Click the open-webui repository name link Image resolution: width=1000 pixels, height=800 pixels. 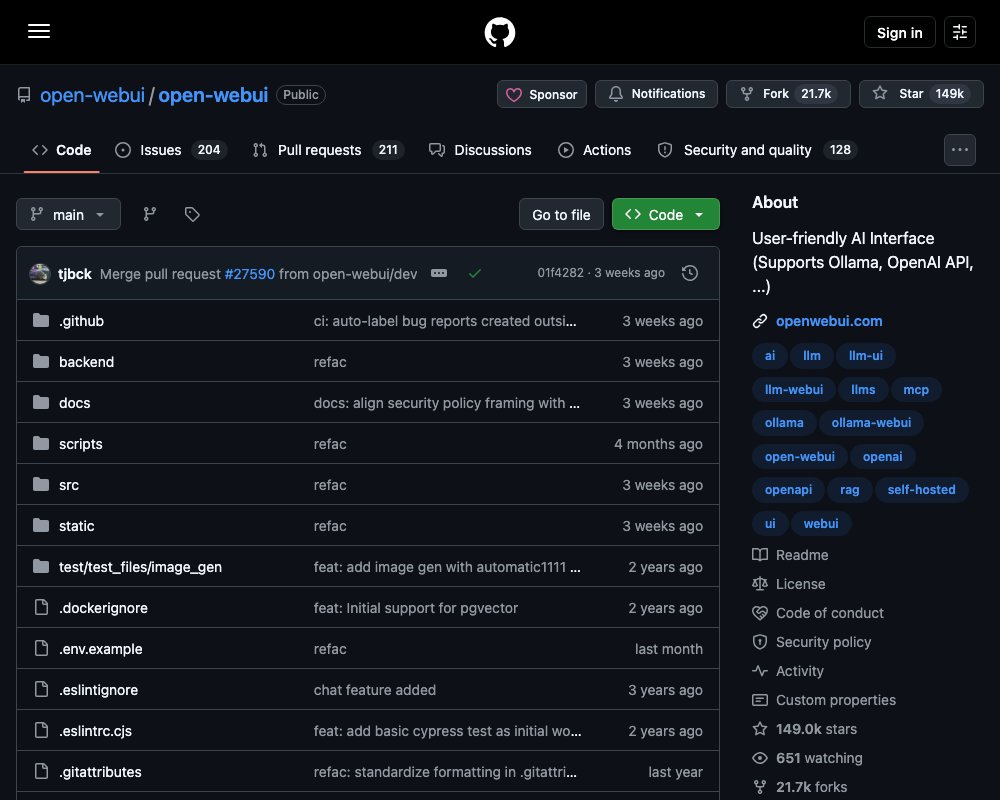[213, 95]
